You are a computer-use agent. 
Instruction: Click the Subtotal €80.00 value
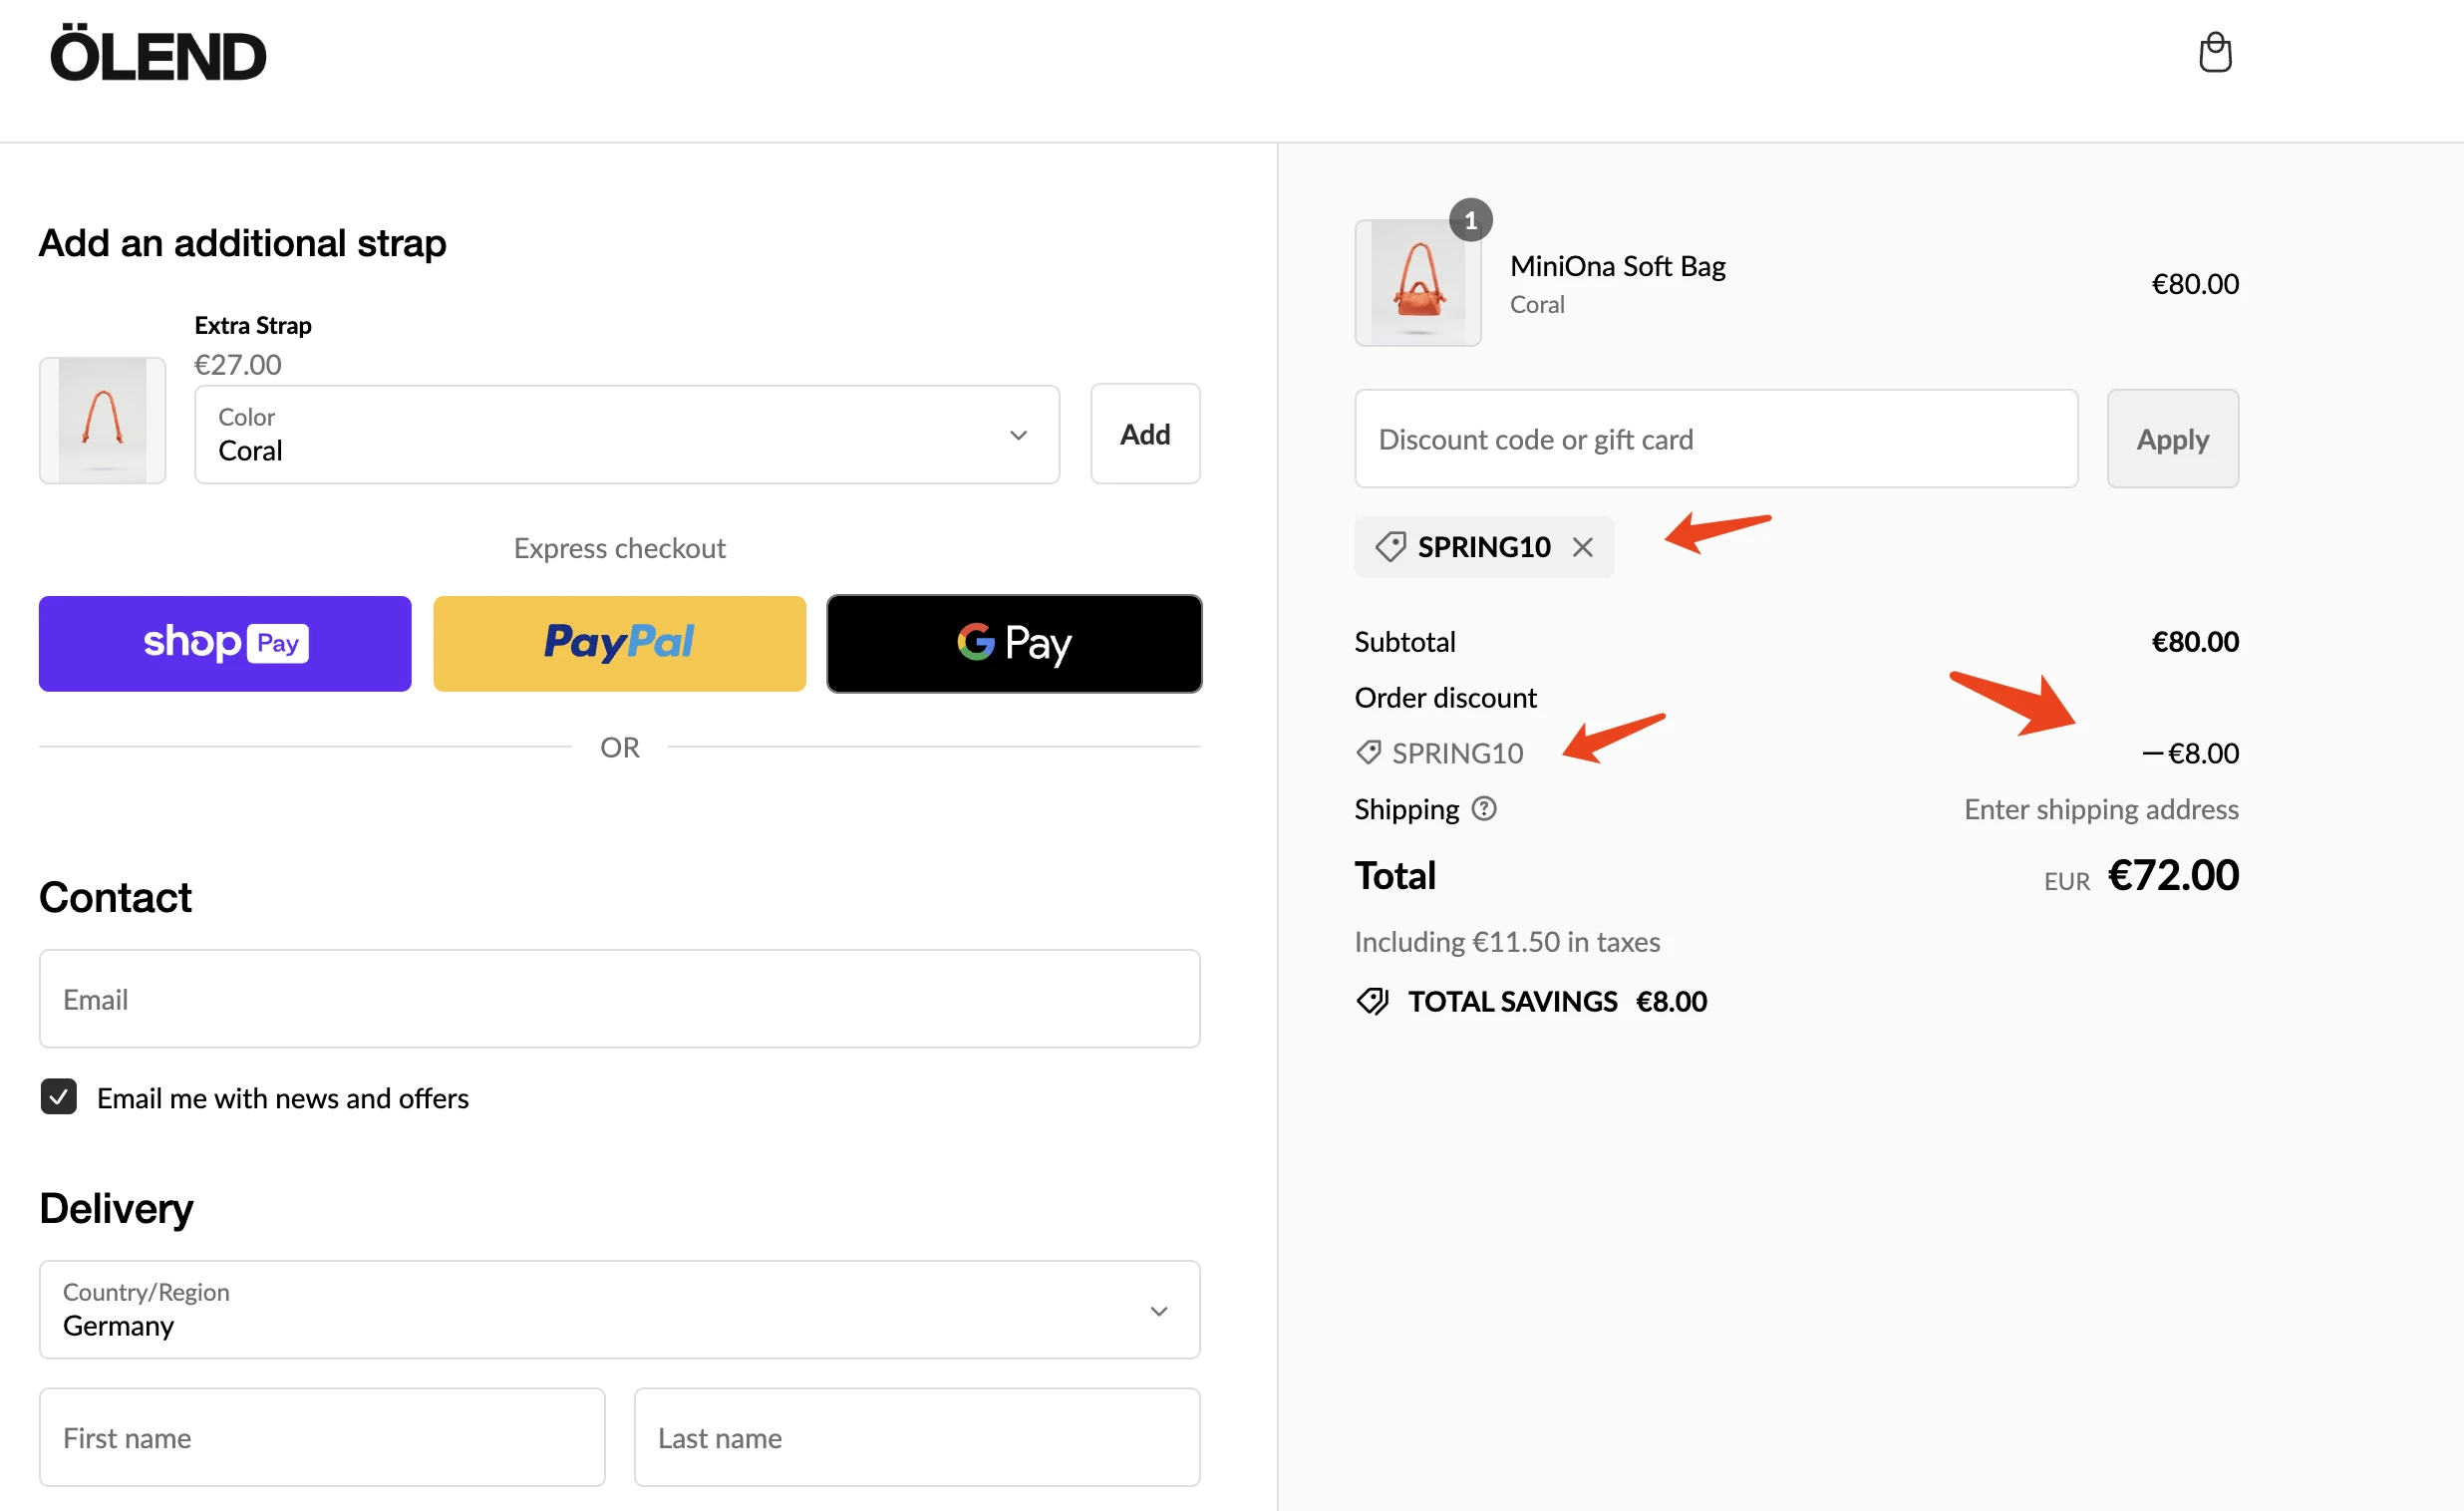point(2195,641)
